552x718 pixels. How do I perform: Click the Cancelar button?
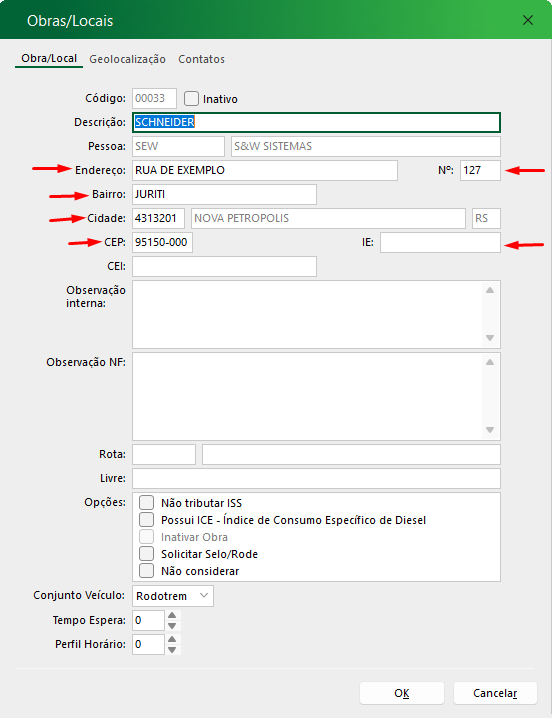(x=495, y=693)
